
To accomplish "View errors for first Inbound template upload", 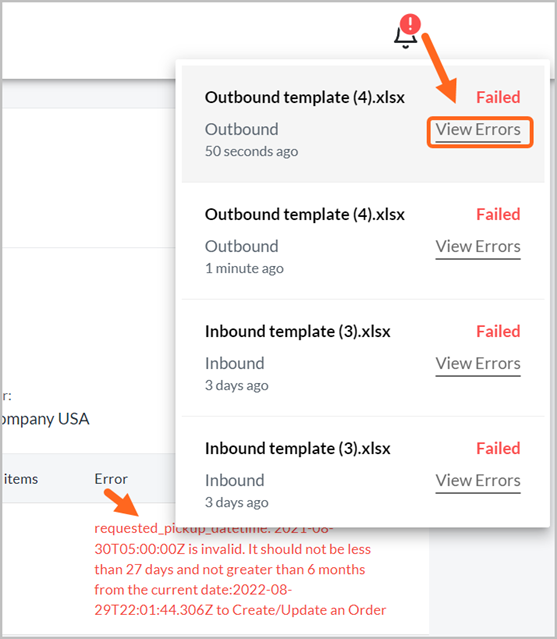I will coord(478,364).
